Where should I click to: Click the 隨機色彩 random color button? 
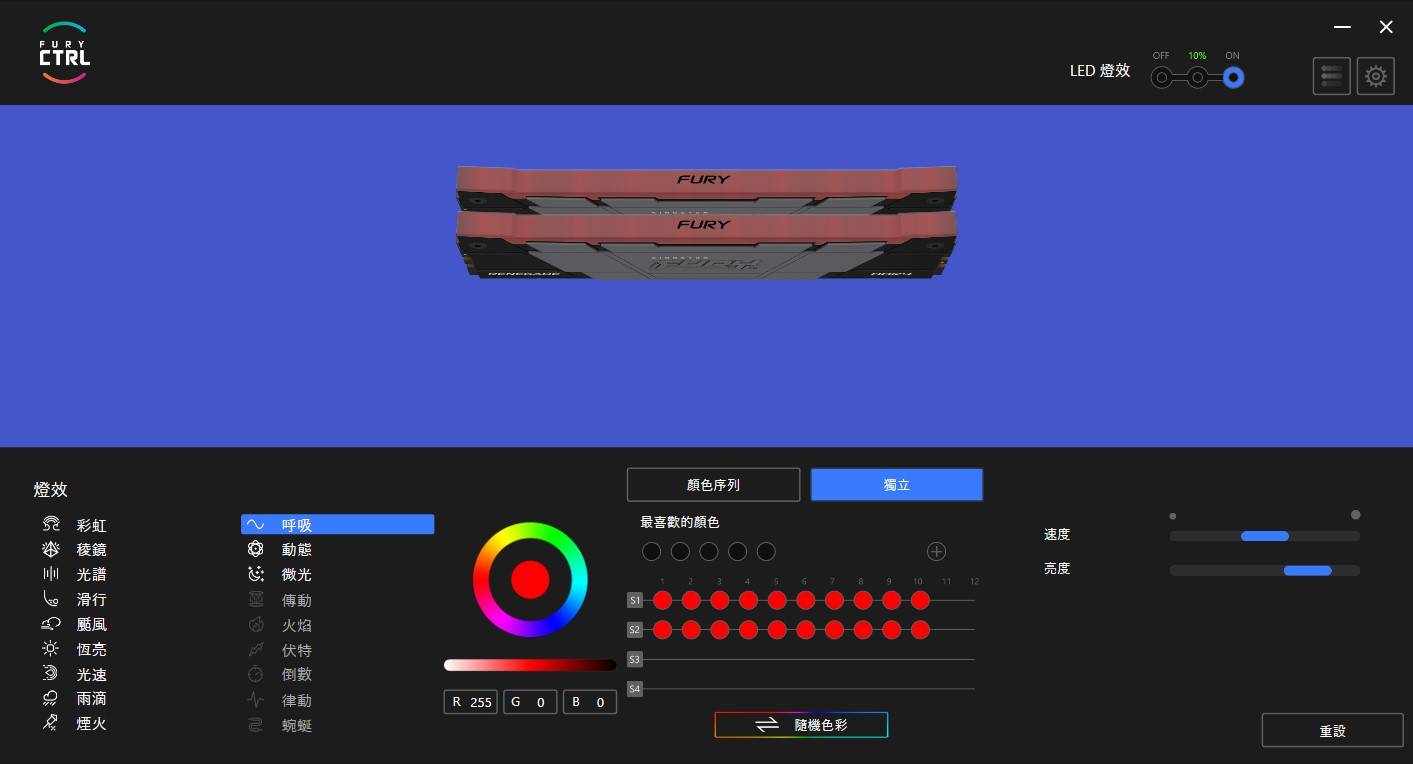click(x=801, y=725)
